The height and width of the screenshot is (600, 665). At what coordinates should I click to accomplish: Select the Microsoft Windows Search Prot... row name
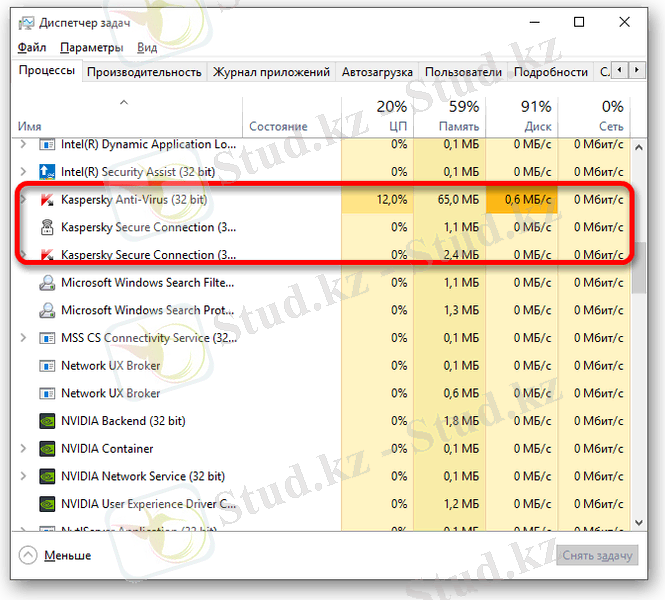[148, 310]
